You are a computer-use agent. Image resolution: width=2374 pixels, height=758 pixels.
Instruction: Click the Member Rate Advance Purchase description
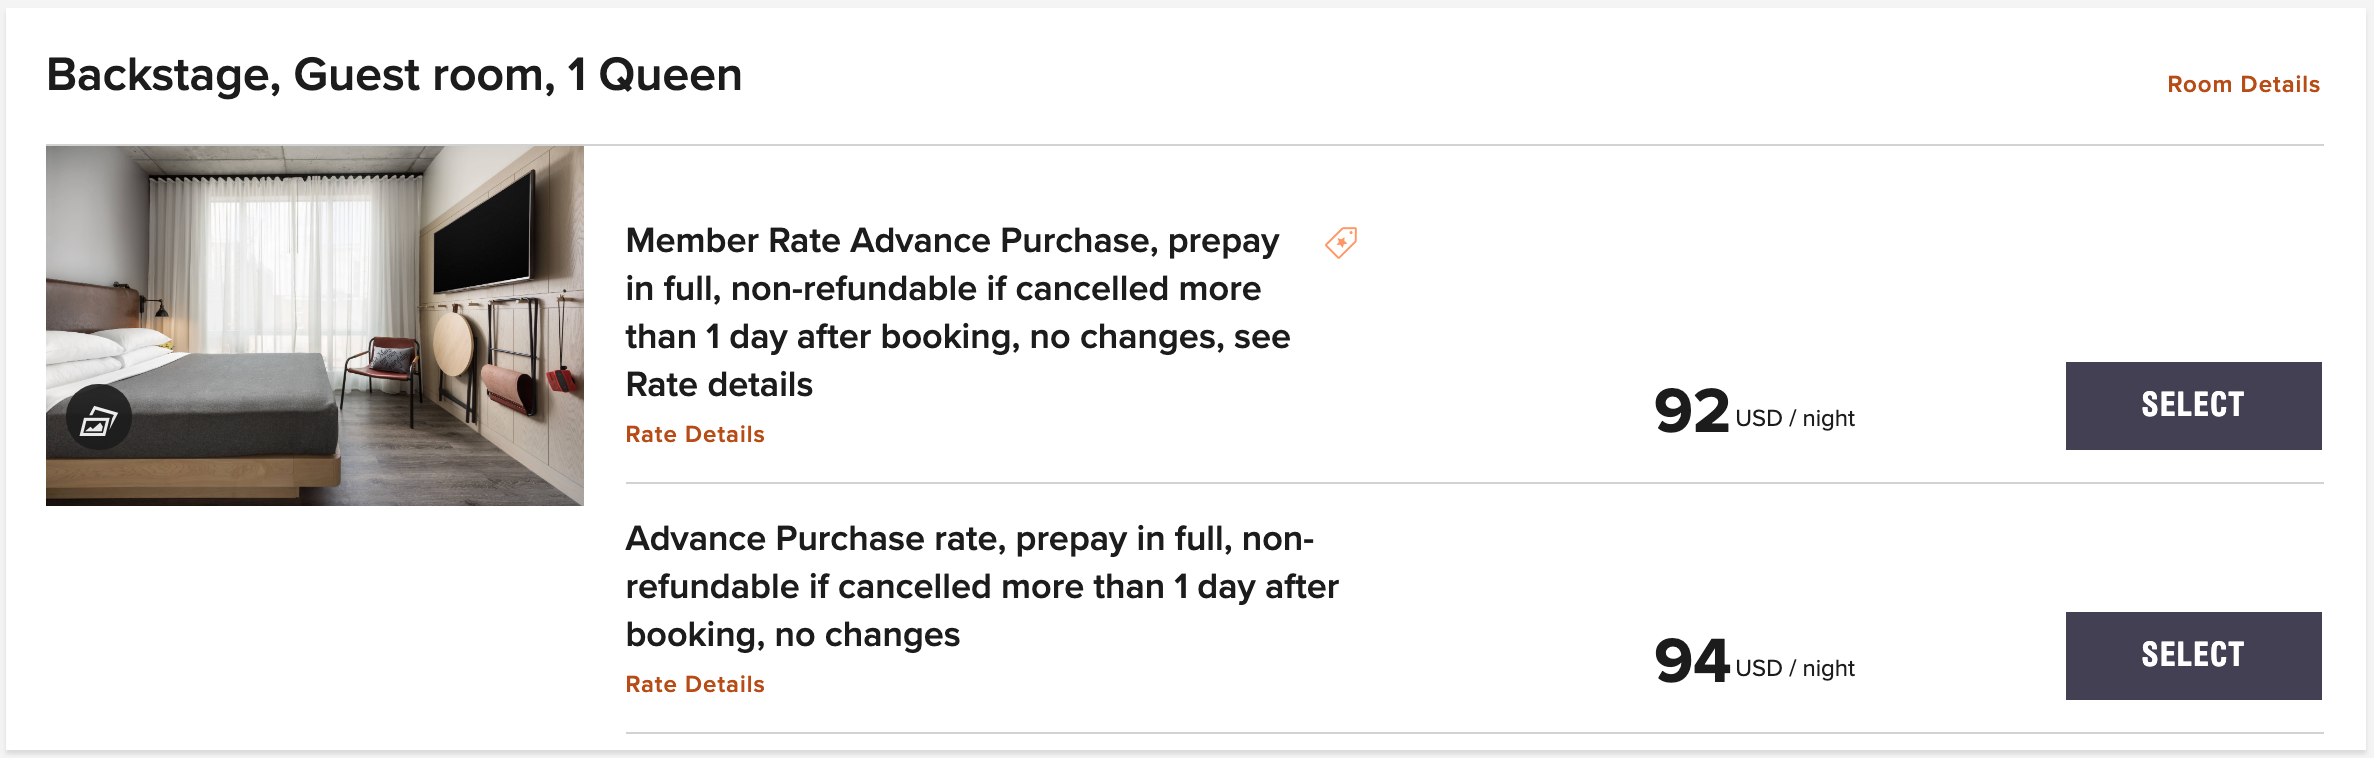point(957,312)
